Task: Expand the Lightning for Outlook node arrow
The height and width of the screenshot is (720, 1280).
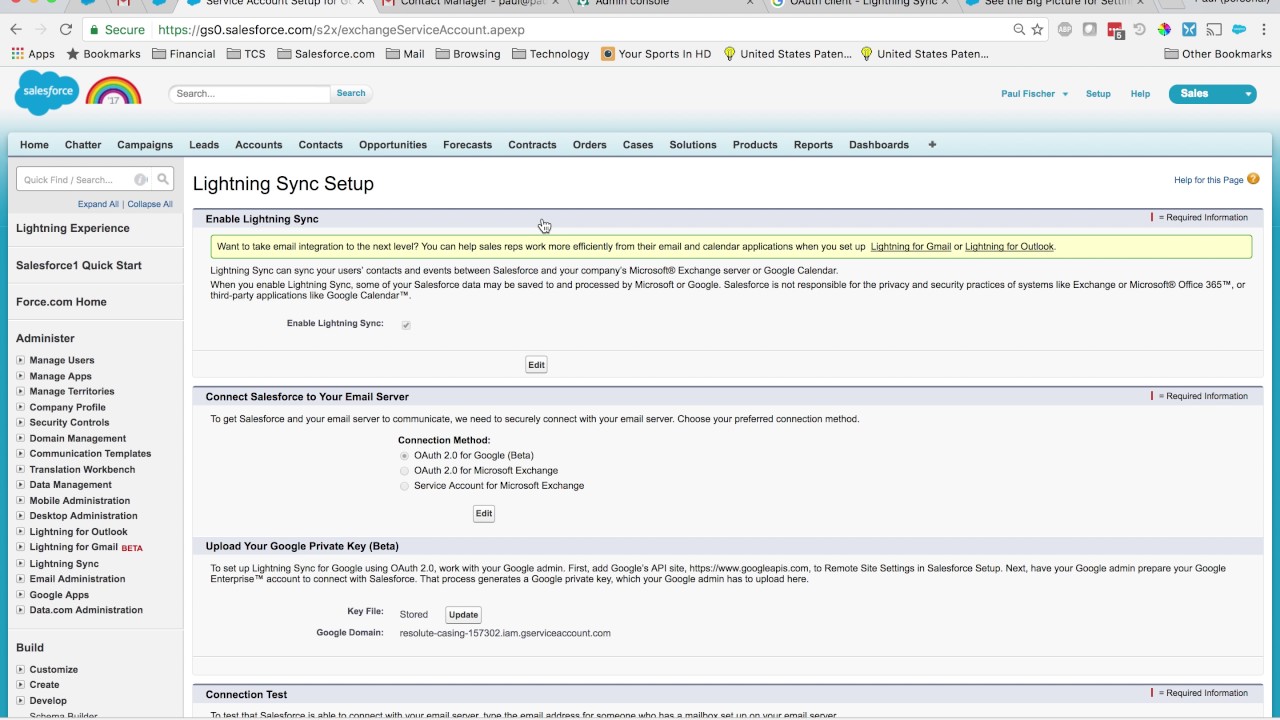Action: pos(20,532)
